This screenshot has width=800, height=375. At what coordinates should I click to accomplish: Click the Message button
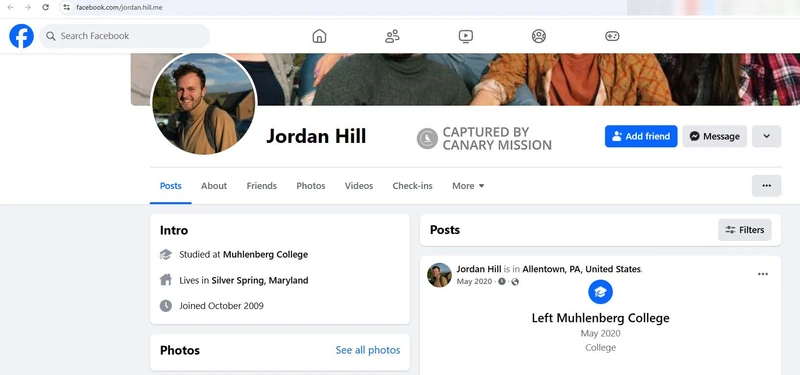tap(714, 136)
